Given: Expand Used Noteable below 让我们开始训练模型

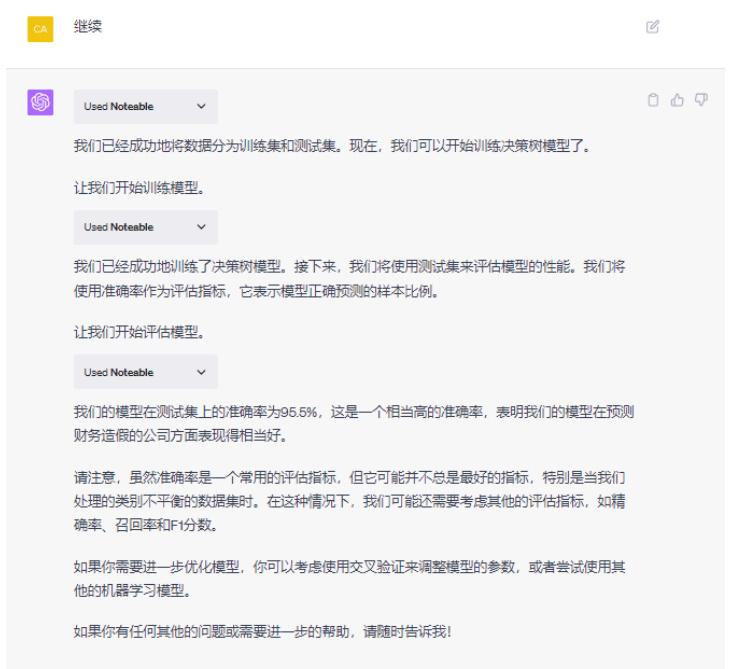Looking at the screenshot, I should click(x=146, y=227).
